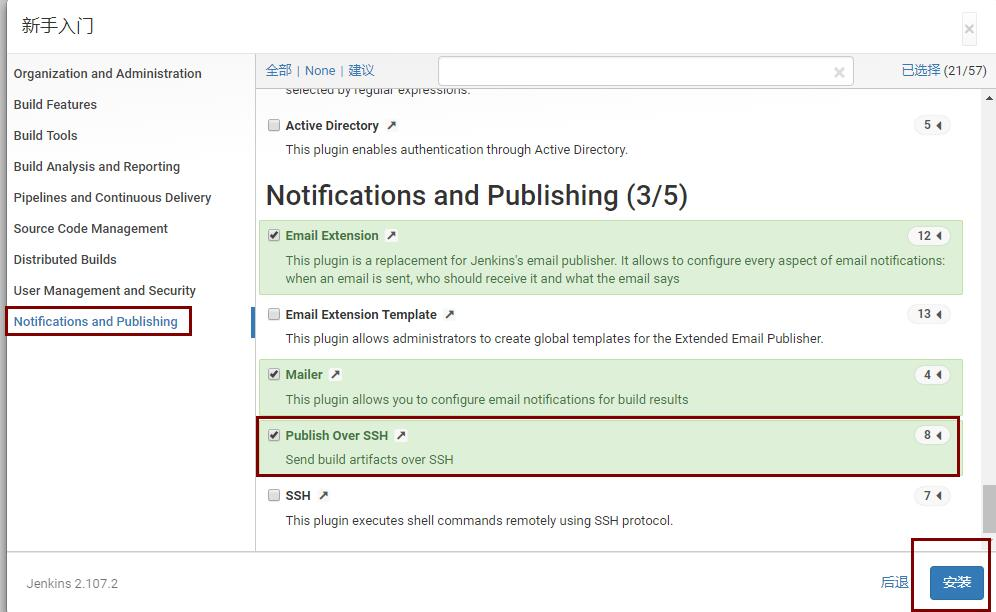Select suggested plugins with 建议 link
996x612 pixels.
coord(361,71)
